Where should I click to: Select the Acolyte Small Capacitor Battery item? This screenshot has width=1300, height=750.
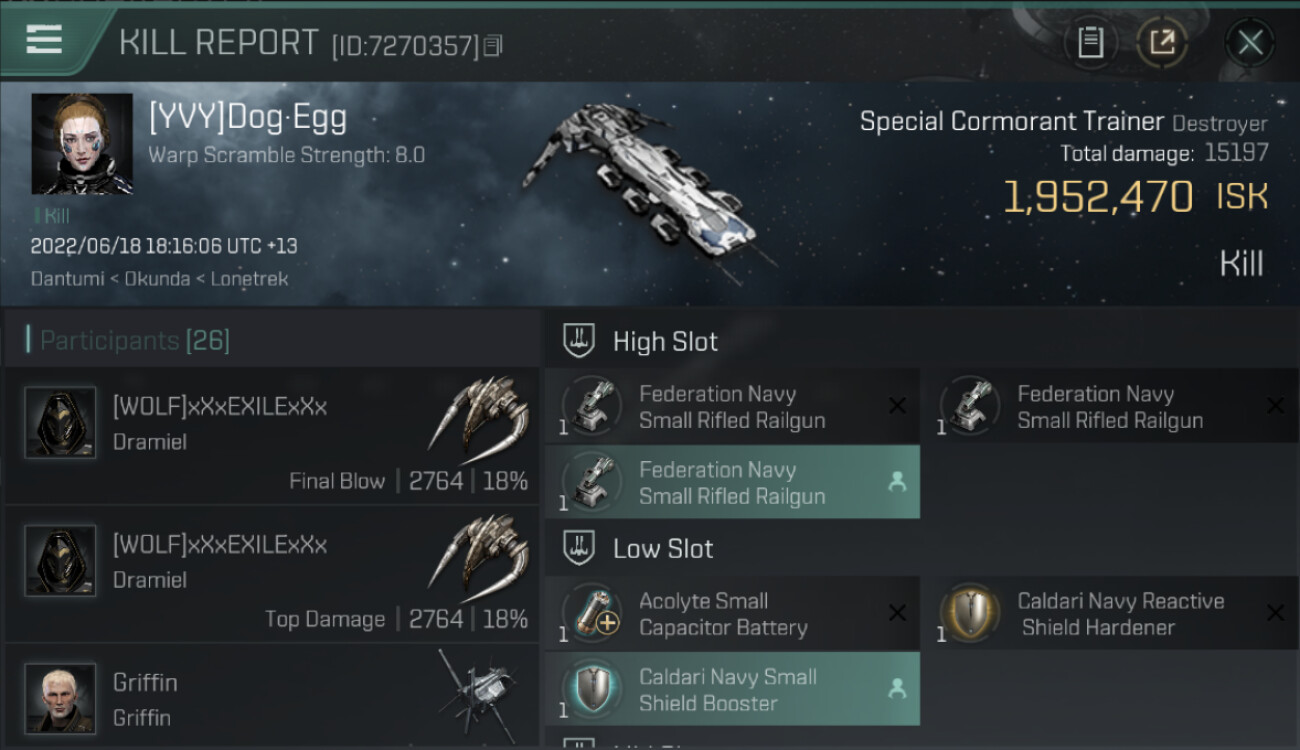point(732,614)
